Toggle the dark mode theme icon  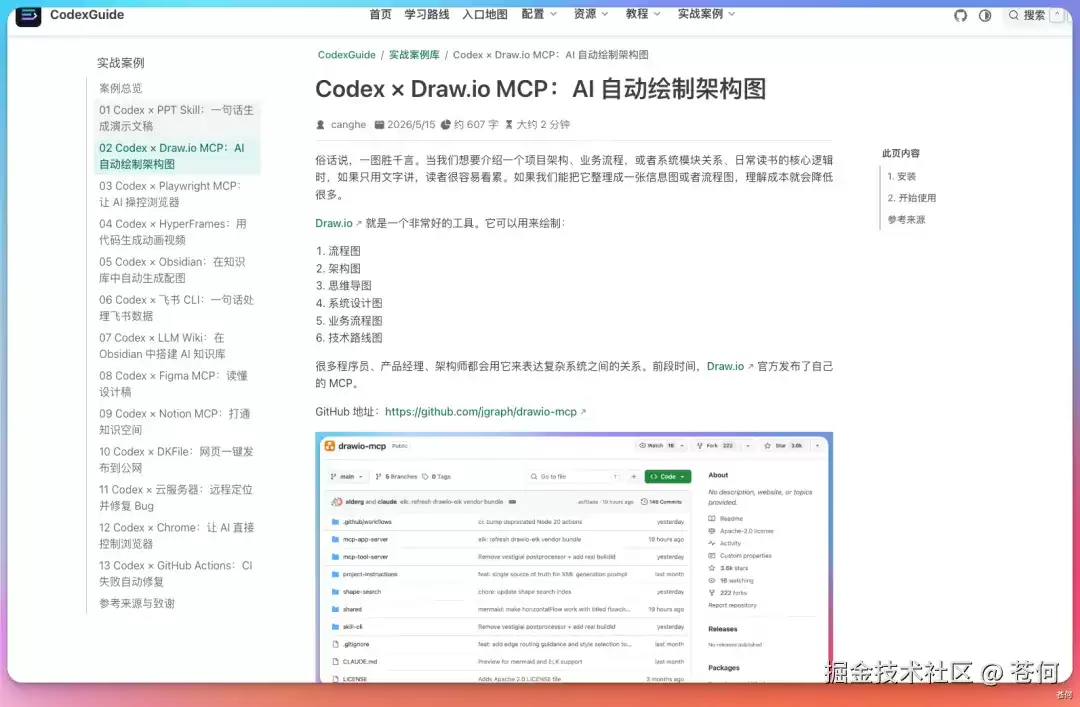coord(985,15)
